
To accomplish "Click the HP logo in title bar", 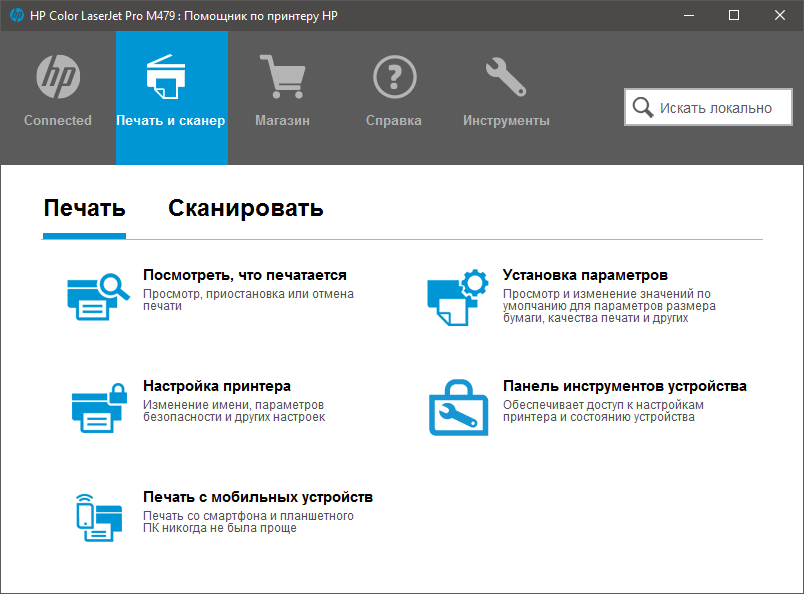I will click(x=16, y=15).
